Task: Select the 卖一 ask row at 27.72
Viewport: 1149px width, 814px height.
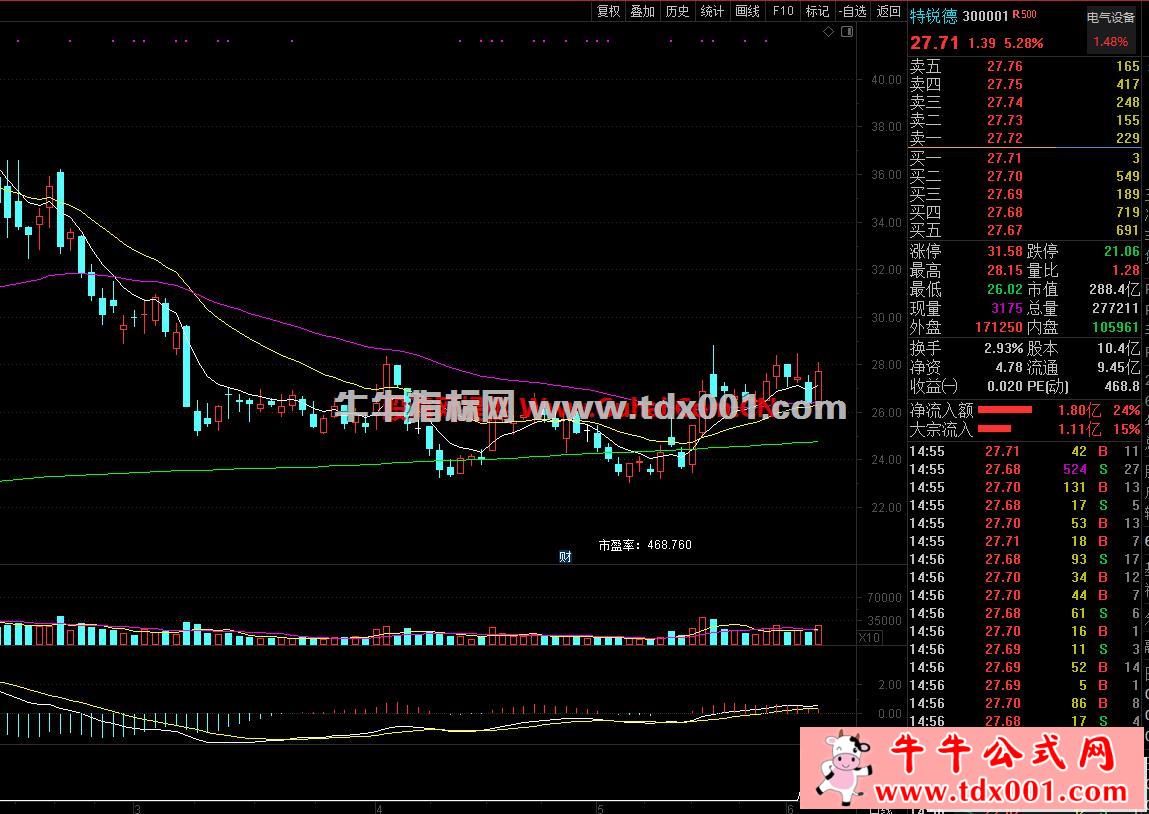Action: tap(1024, 138)
